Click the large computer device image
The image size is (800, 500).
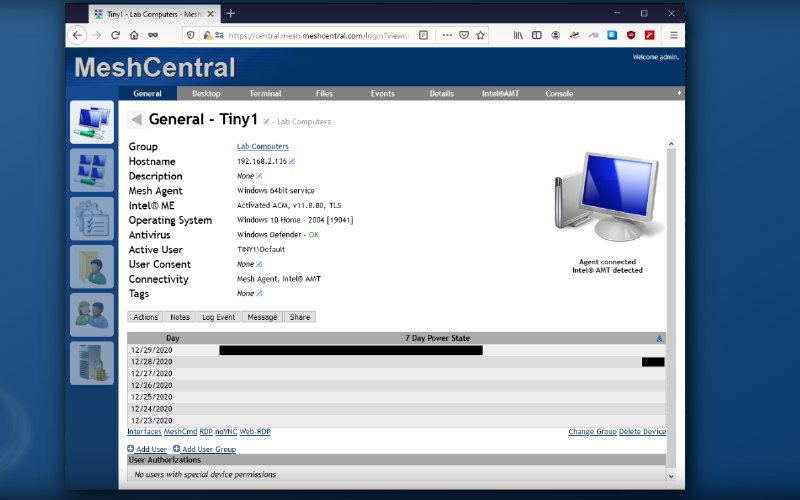click(x=607, y=197)
